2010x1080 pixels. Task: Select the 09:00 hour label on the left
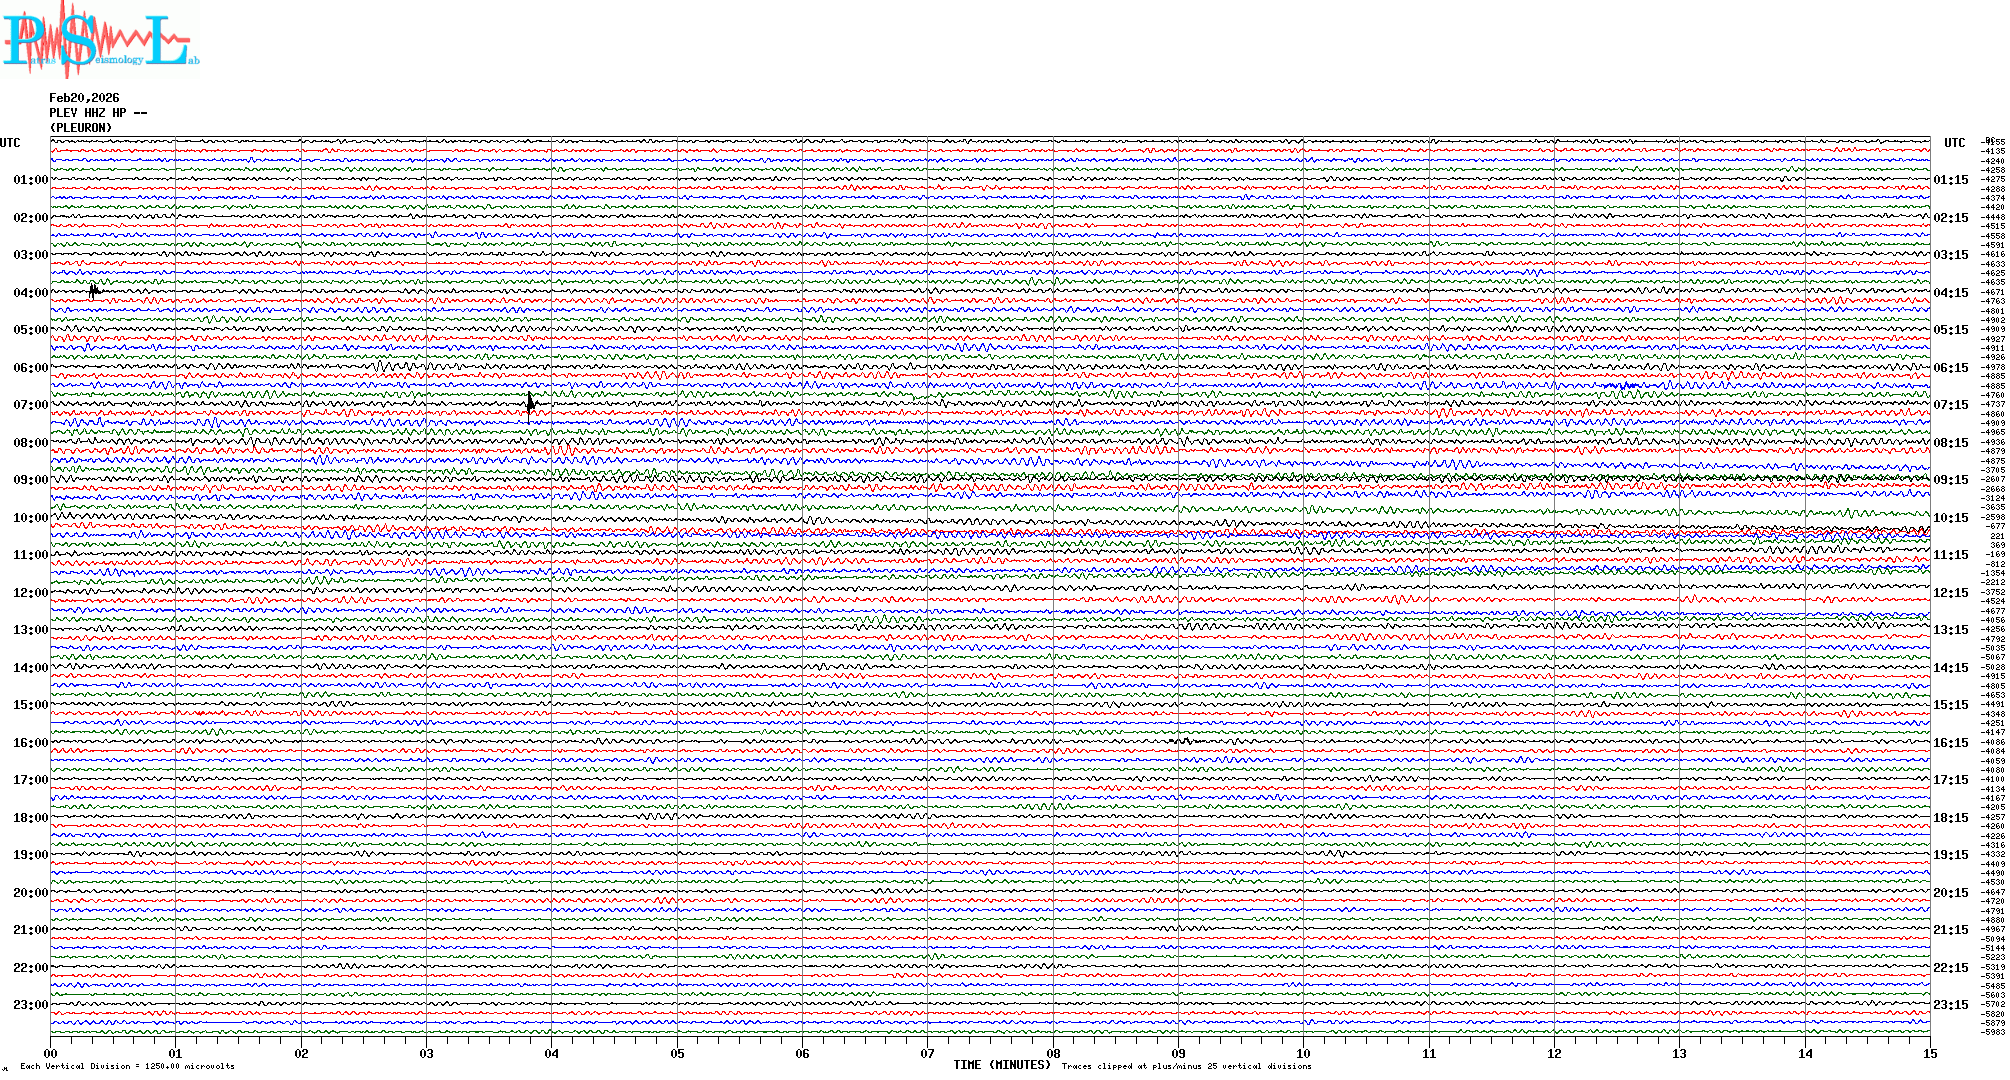tap(30, 480)
